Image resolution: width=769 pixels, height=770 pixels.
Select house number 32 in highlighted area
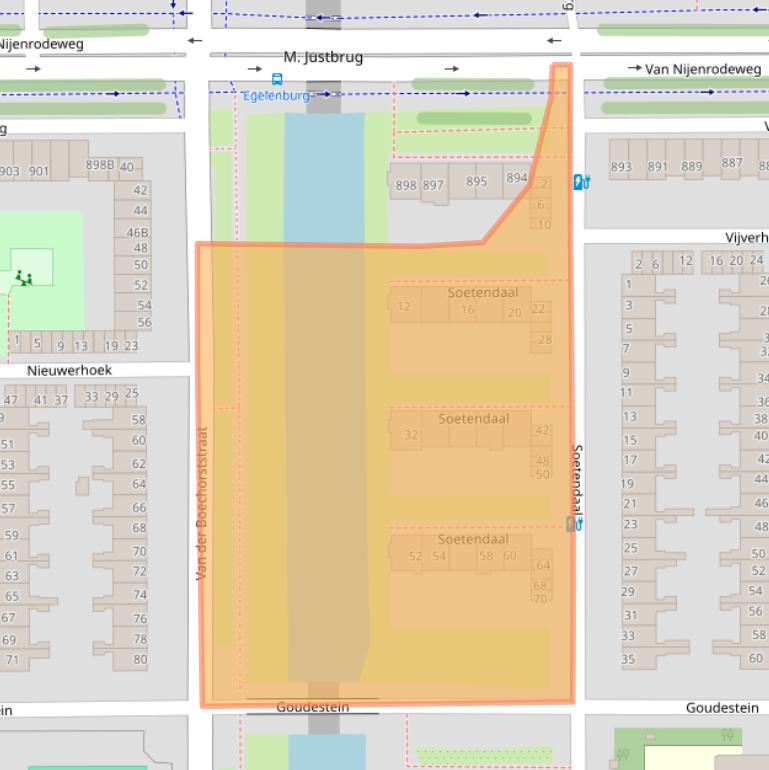[x=411, y=435]
